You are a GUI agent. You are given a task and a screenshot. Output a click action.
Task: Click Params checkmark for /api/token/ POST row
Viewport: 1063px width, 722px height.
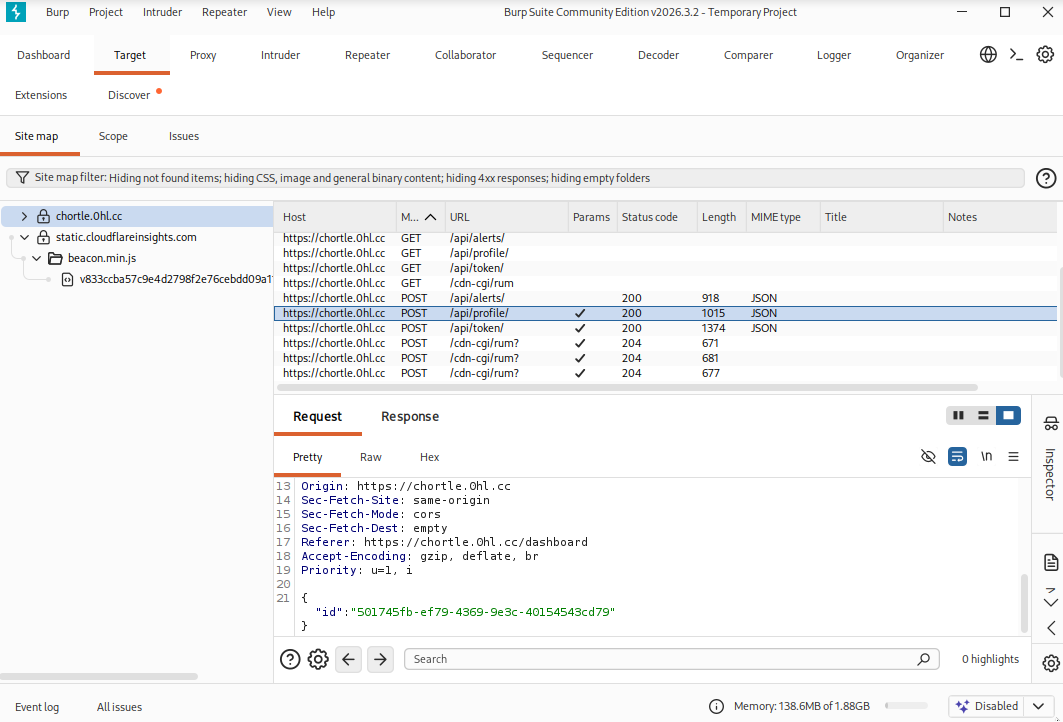[x=580, y=328]
